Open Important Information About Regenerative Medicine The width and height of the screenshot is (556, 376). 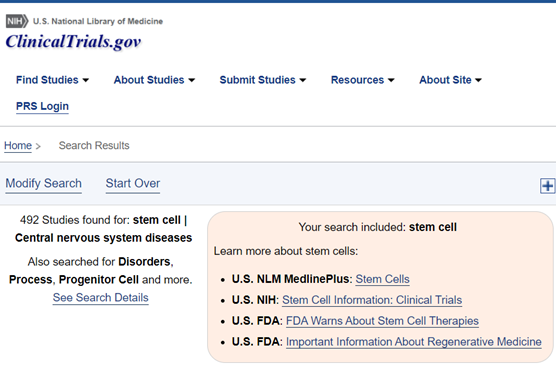point(414,342)
